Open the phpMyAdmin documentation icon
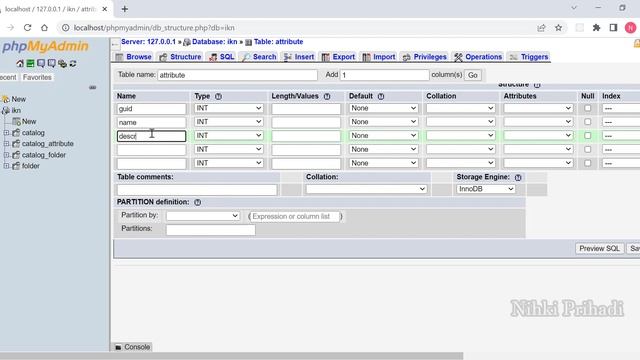Screen dimensions: 640x360 tap(41, 63)
